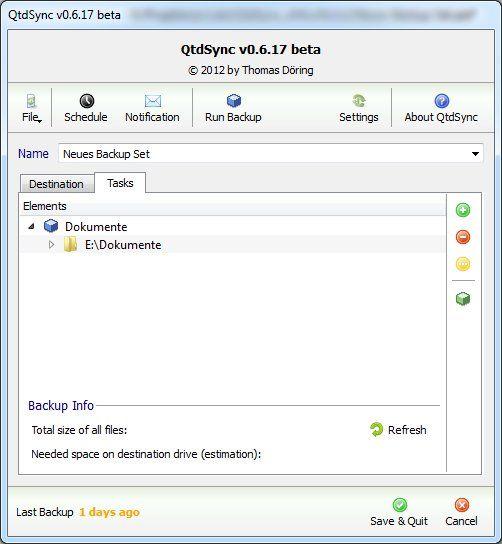Open the Schedule clock icon

[x=86, y=101]
